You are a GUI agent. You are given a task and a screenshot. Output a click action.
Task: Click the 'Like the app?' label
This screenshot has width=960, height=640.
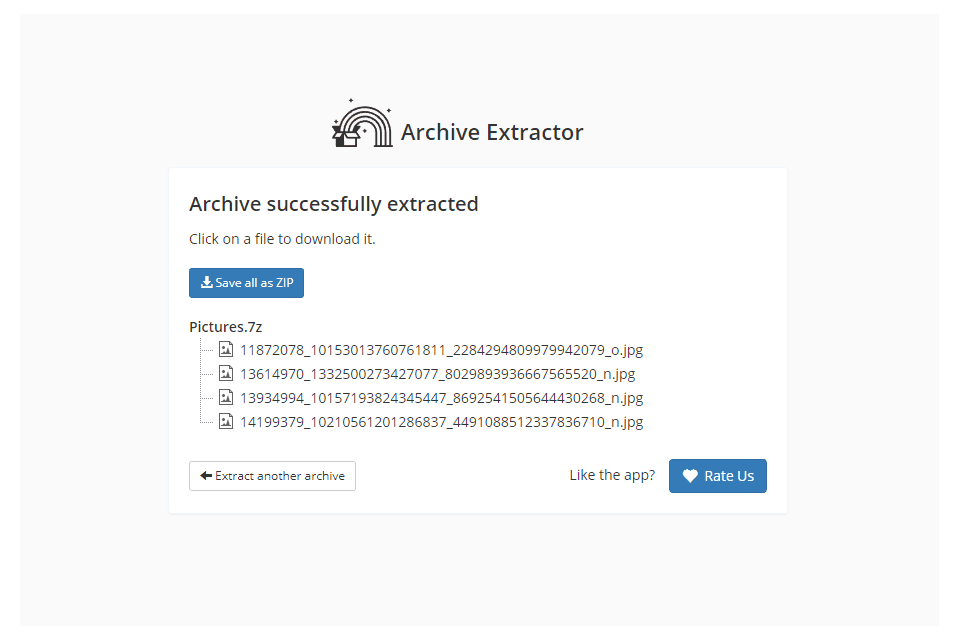tap(612, 475)
